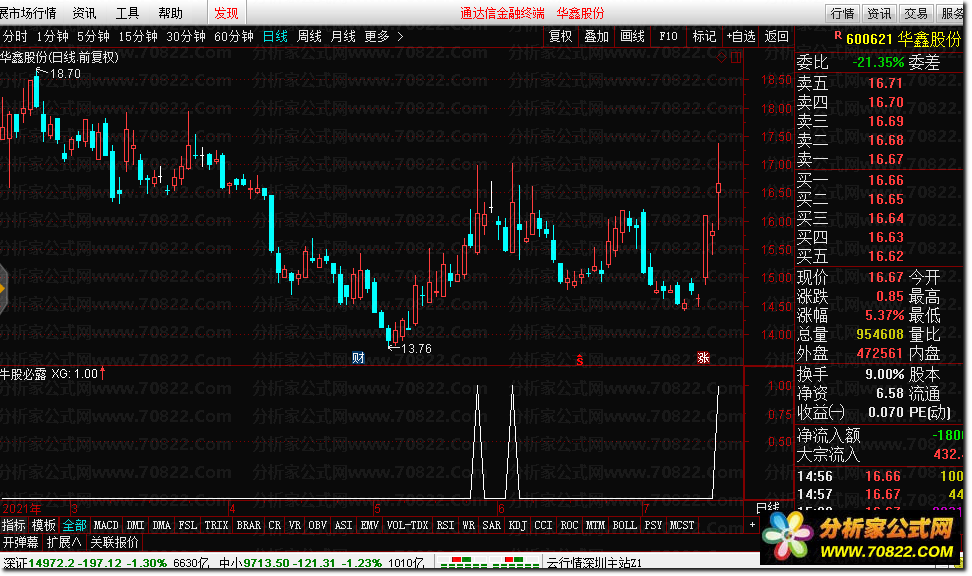Click the 叠加 overlay button

[x=596, y=37]
